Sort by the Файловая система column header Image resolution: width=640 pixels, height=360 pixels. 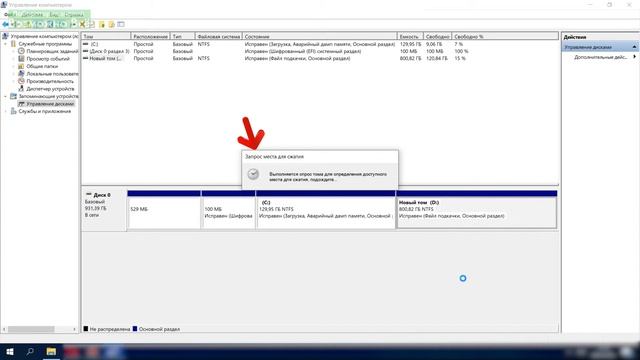coord(218,36)
